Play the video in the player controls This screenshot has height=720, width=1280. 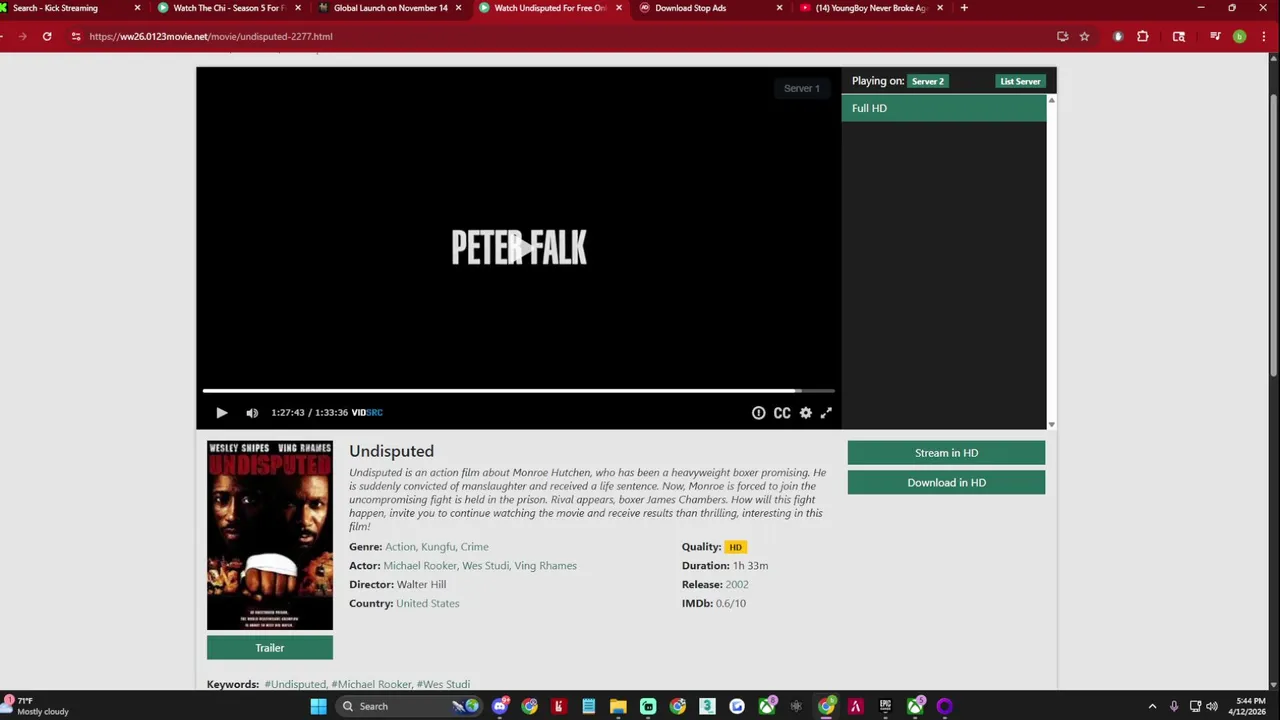tap(222, 413)
